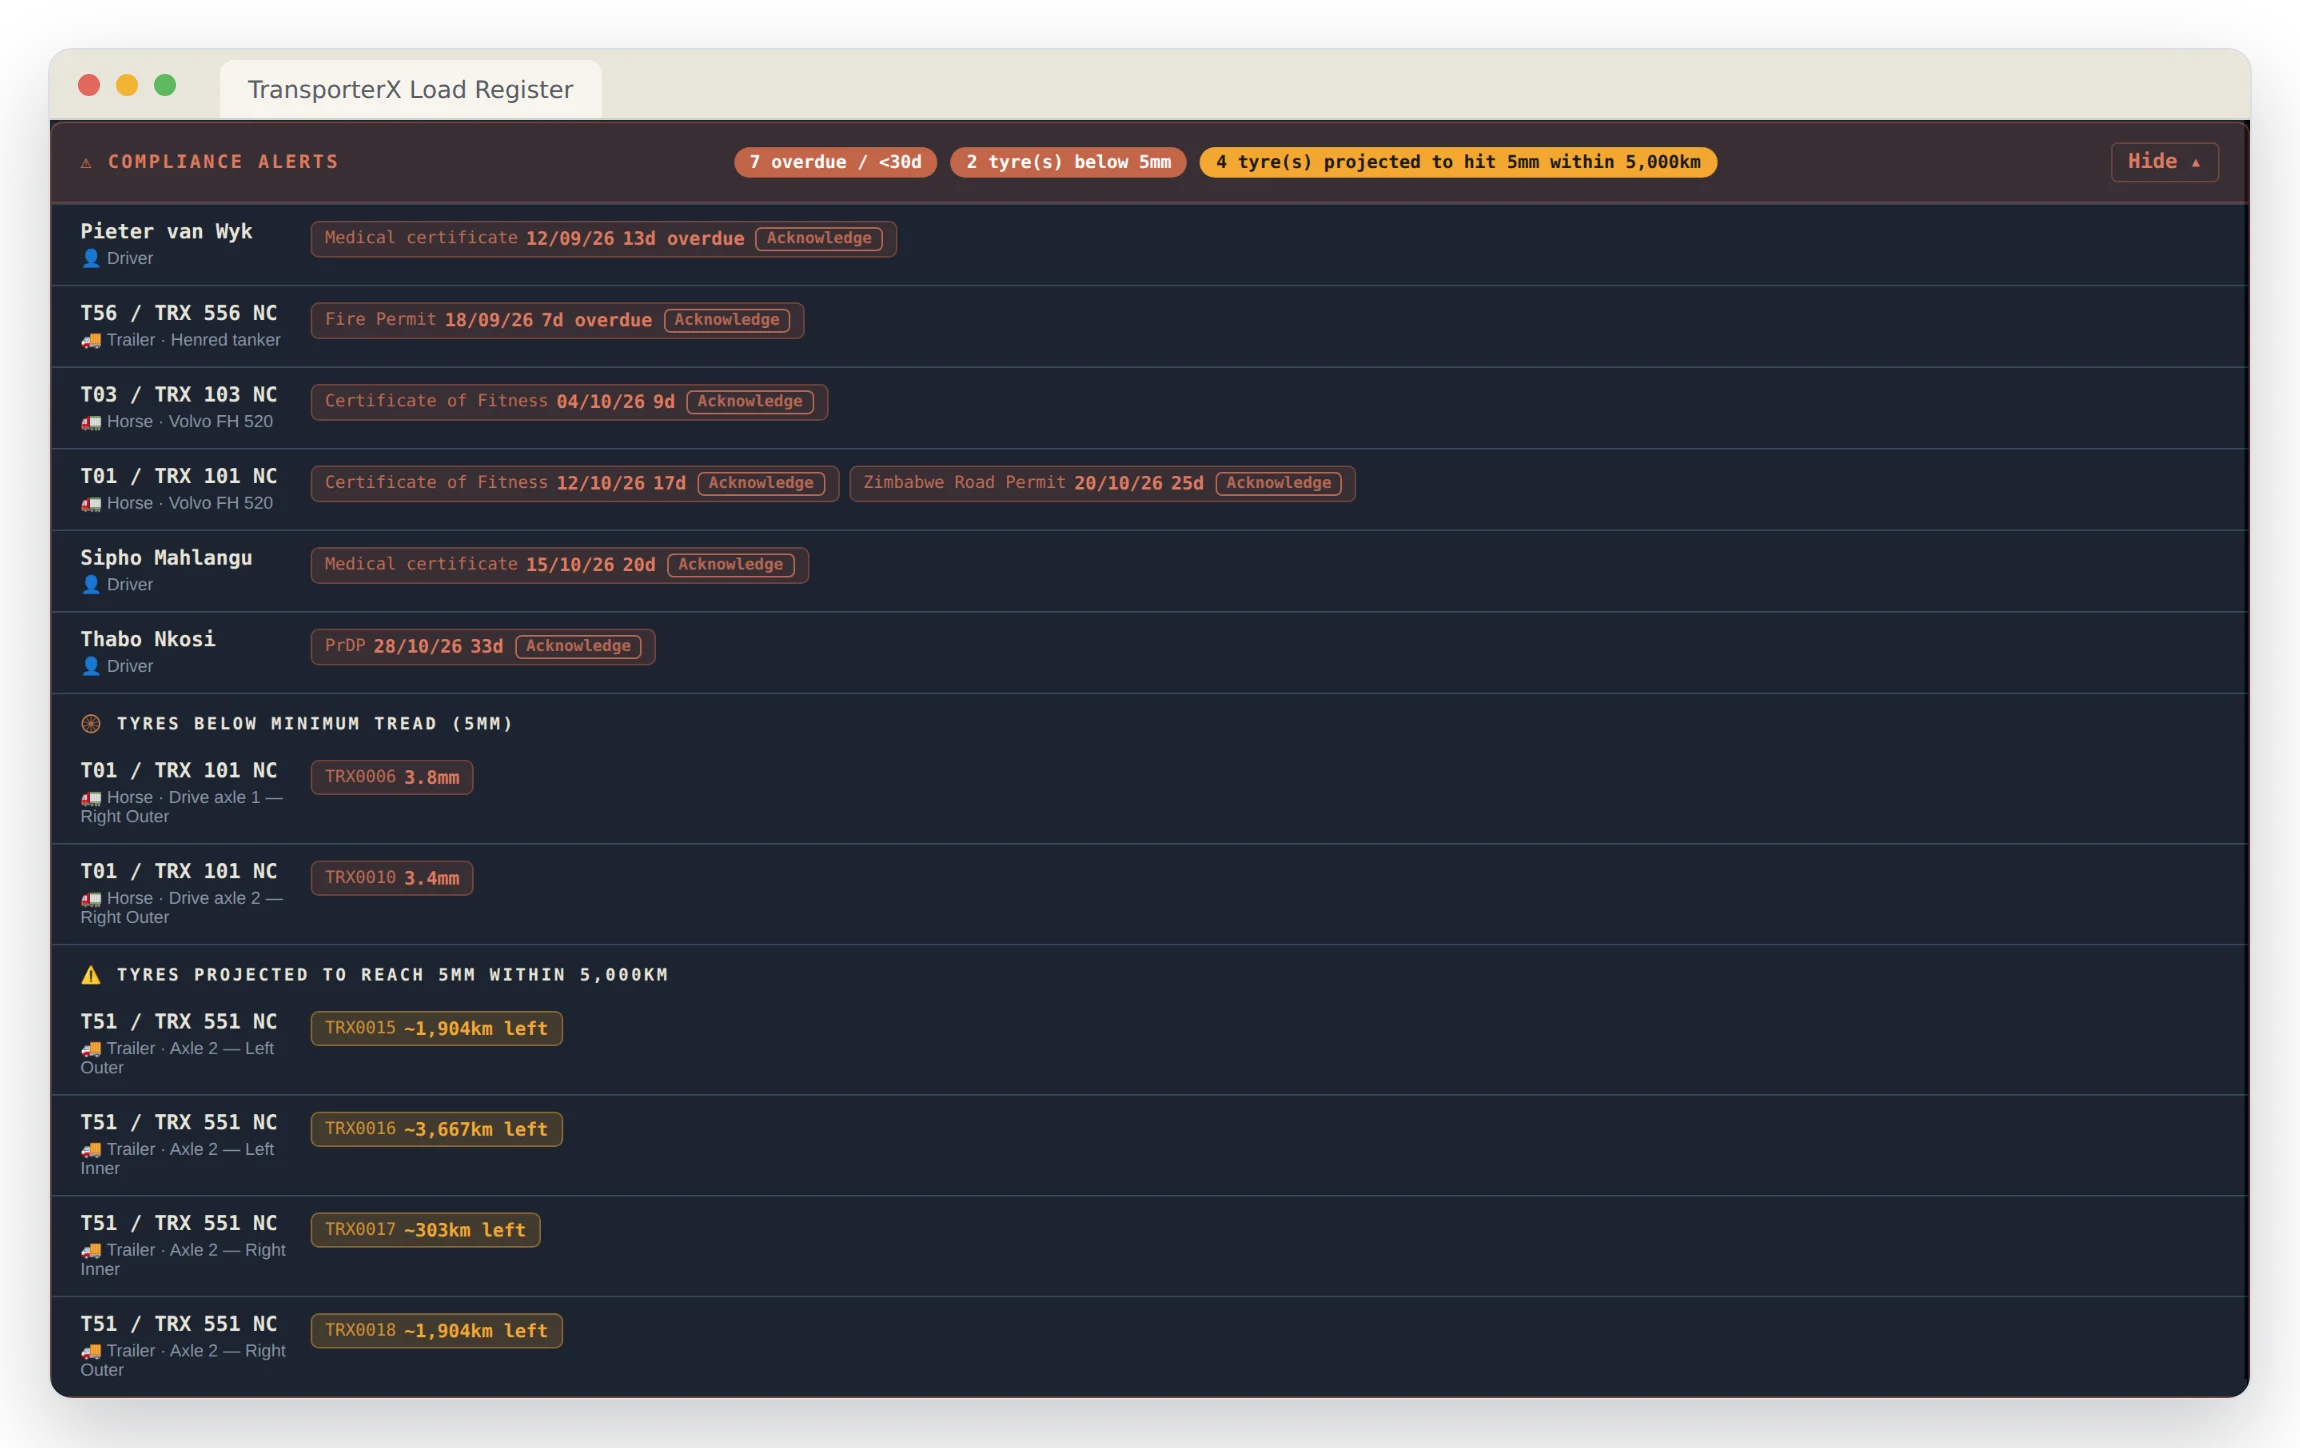Acknowledge Sipho Mahlangu's medical certificate
This screenshot has height=1448, width=2300.
click(x=731, y=565)
